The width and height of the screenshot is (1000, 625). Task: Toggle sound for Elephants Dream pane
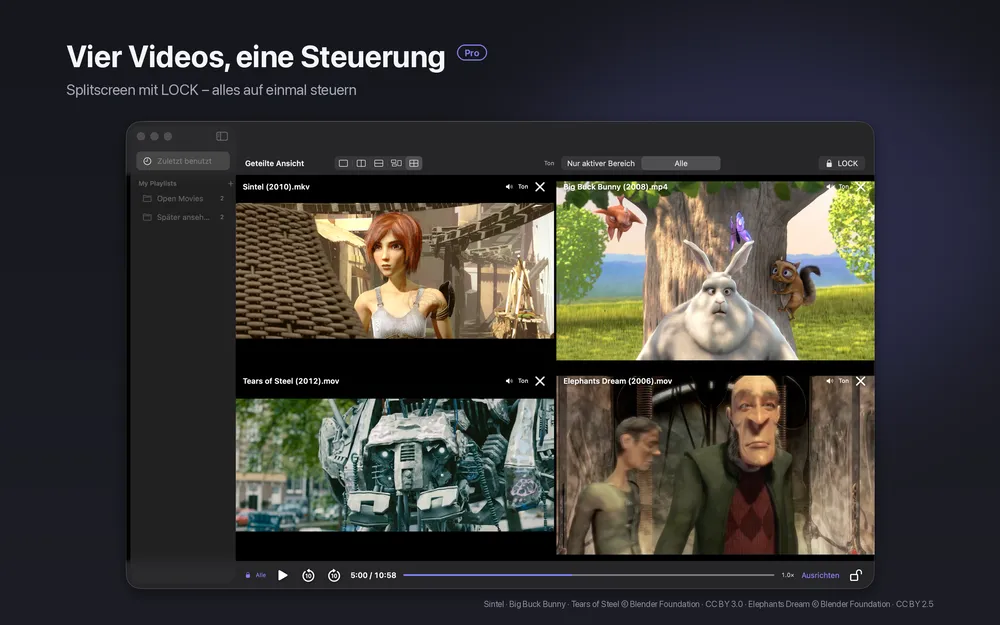(837, 381)
